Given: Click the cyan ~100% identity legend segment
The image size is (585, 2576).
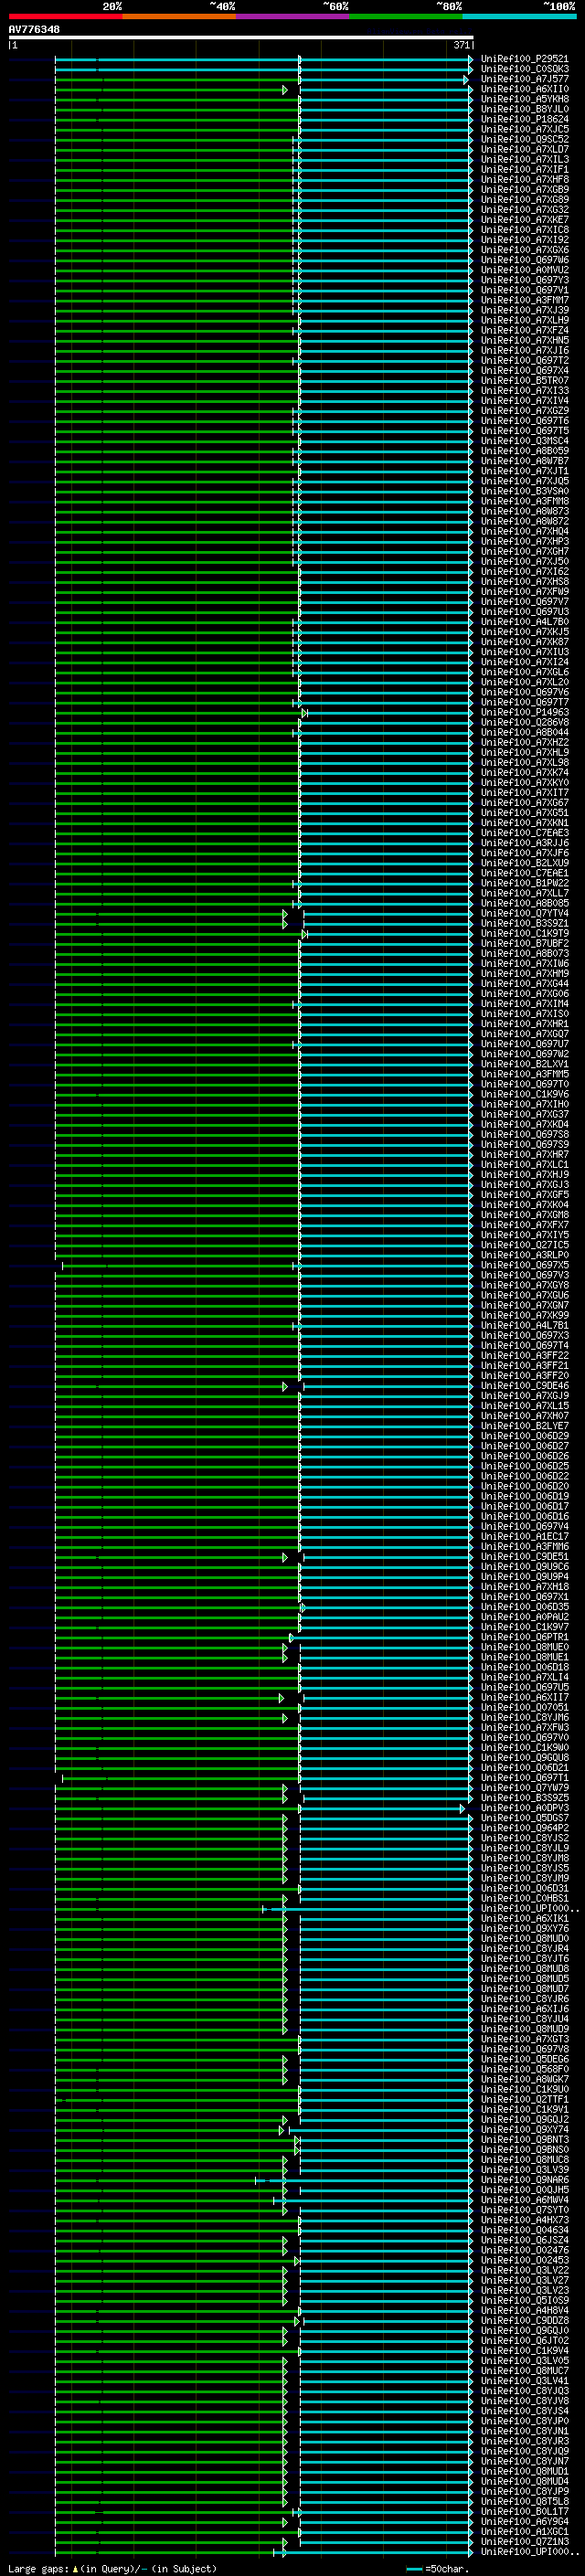Looking at the screenshot, I should (x=518, y=16).
